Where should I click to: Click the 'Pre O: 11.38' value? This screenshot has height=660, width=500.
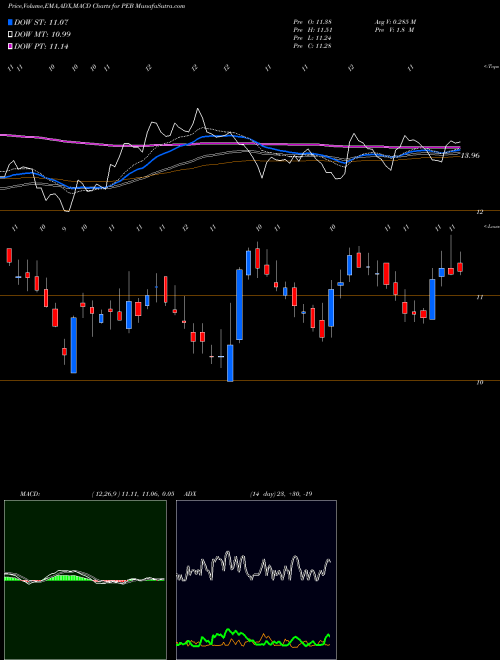313,22
